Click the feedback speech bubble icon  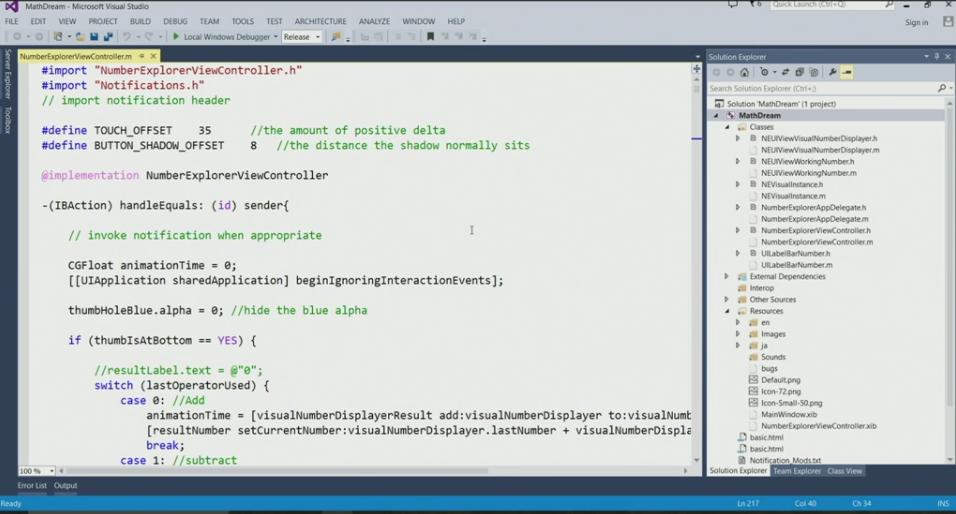(733, 4)
